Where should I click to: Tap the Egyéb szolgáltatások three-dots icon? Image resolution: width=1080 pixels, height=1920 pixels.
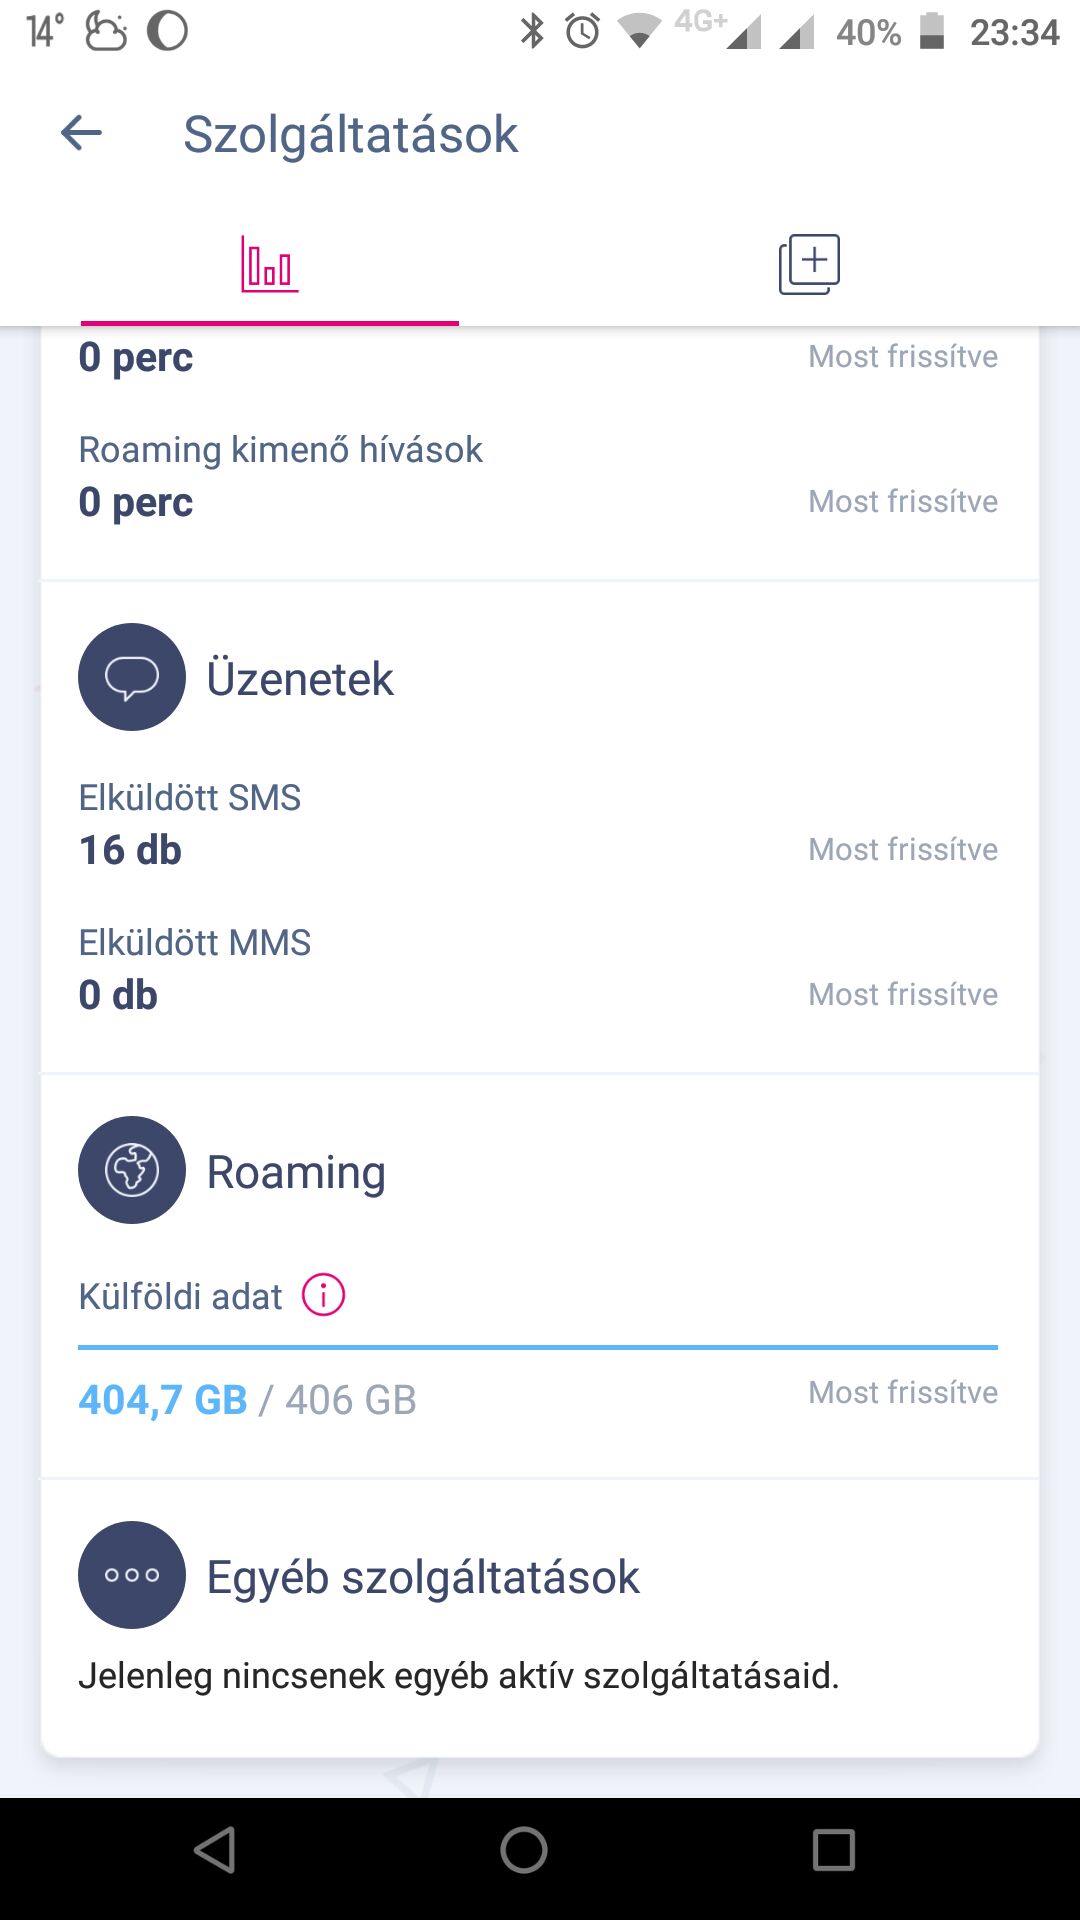[132, 1575]
